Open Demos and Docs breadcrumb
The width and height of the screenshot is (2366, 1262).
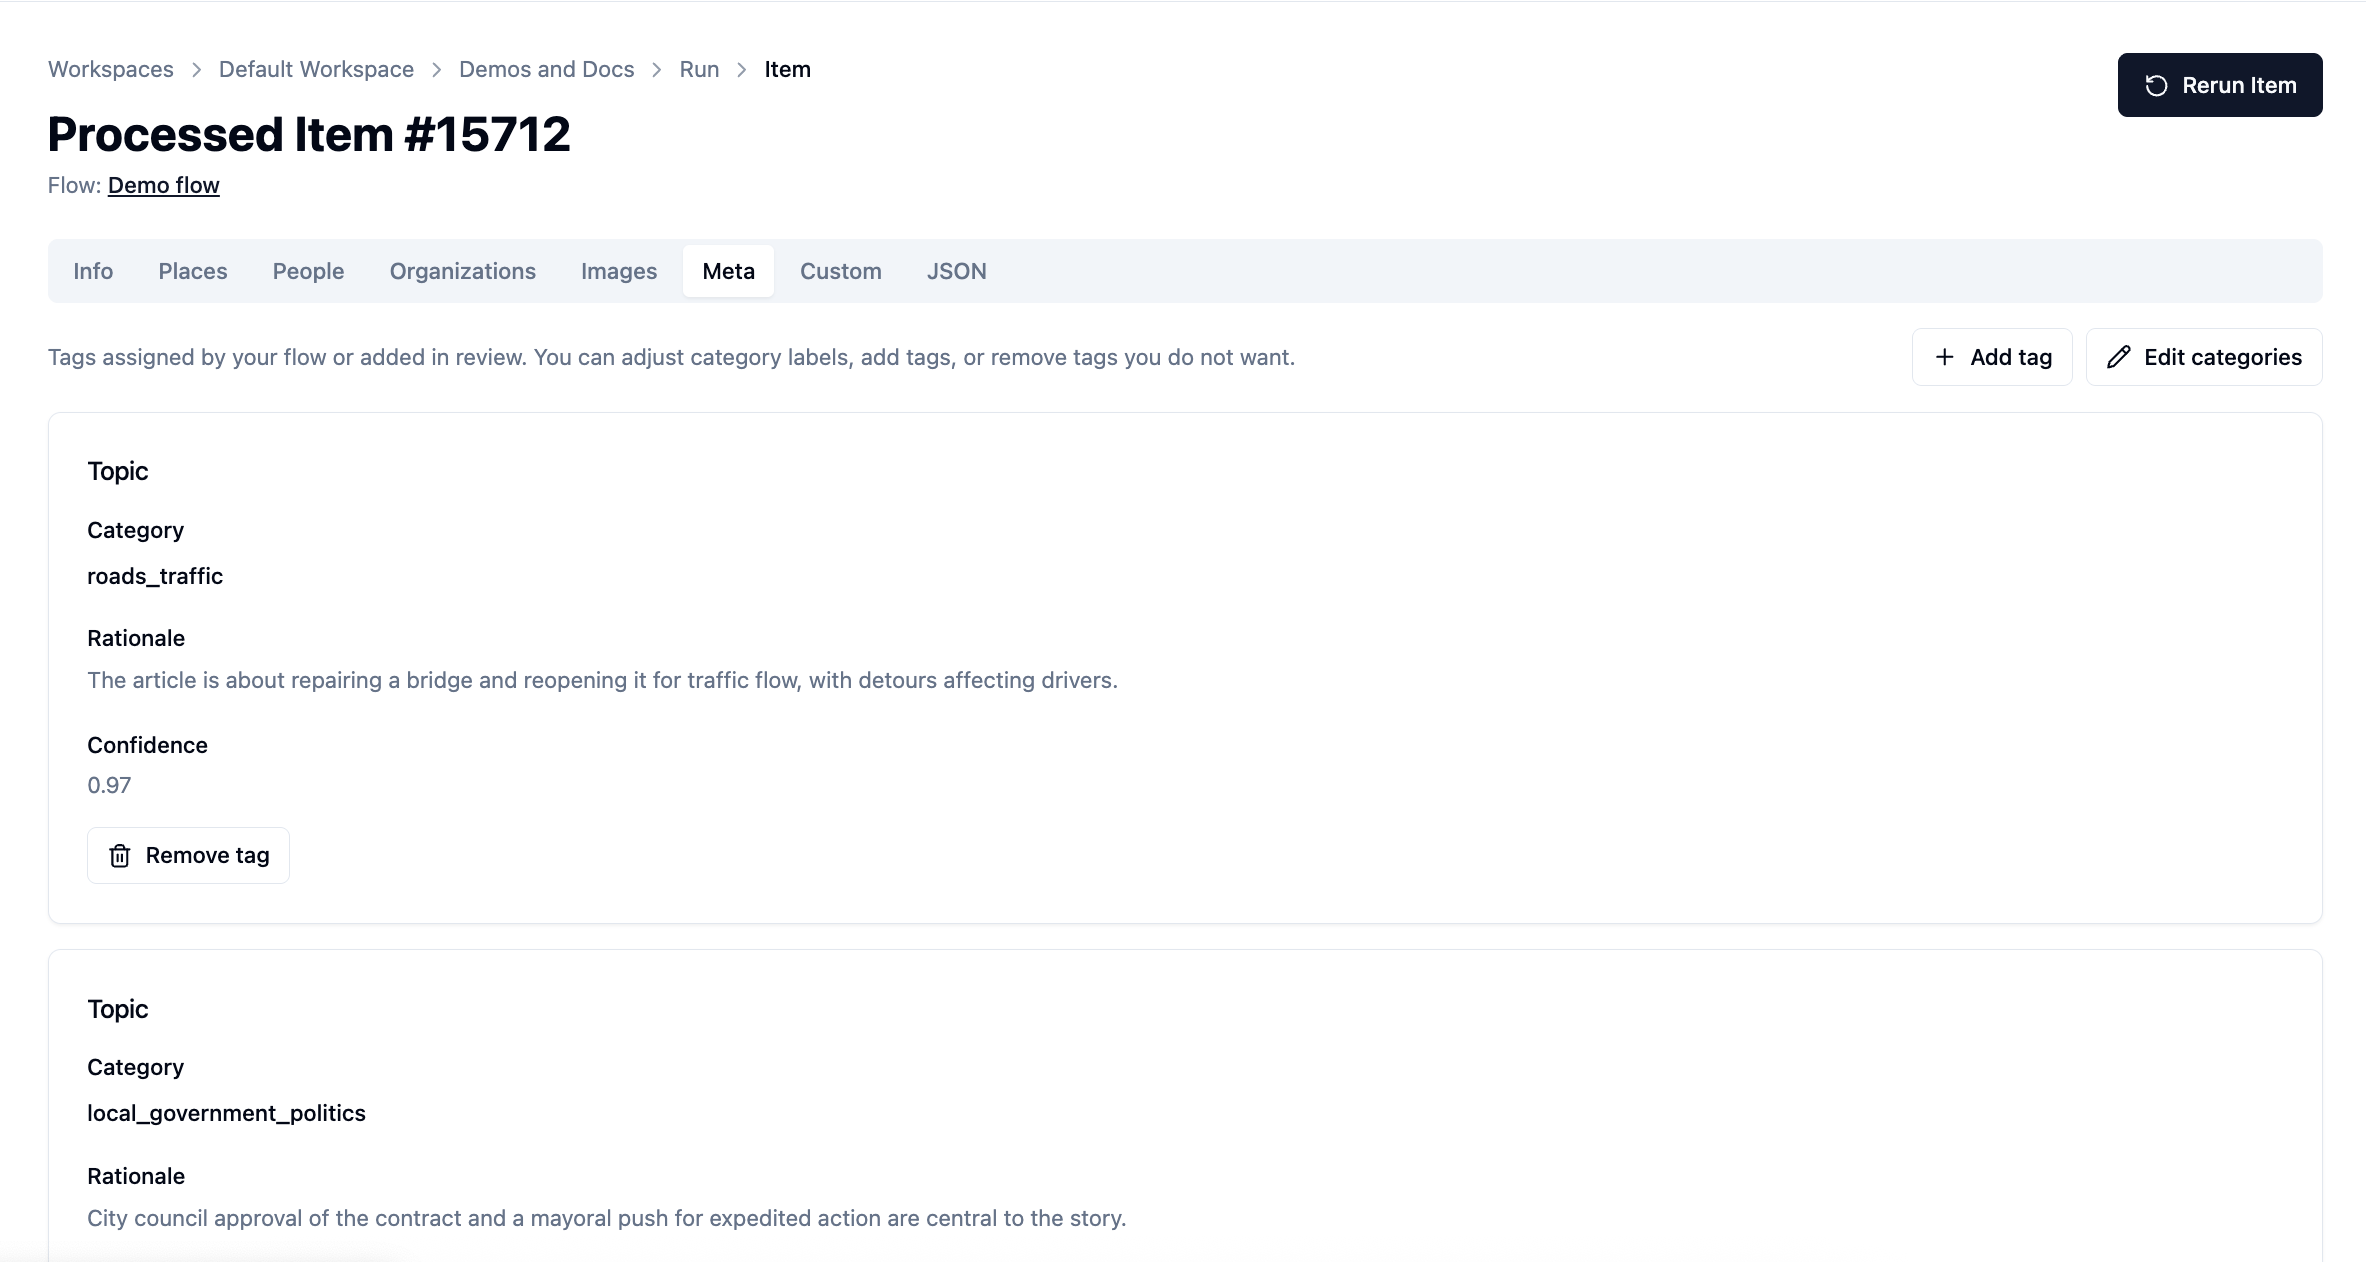pos(546,70)
